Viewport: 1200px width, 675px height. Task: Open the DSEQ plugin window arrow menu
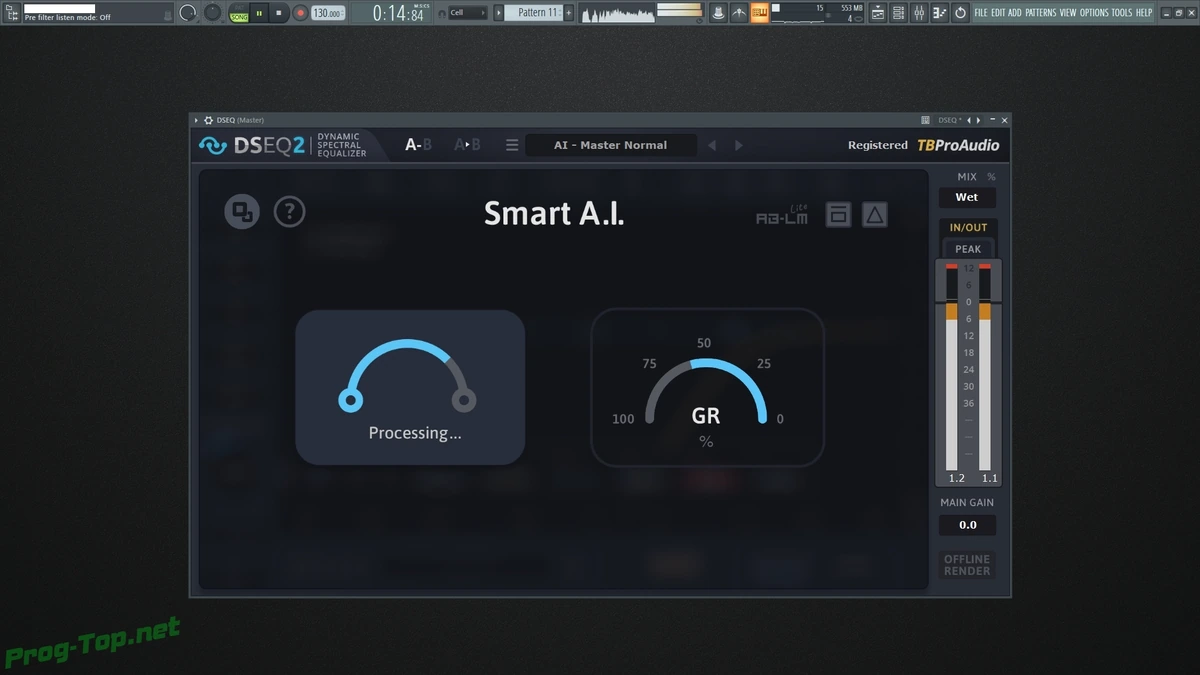[195, 120]
